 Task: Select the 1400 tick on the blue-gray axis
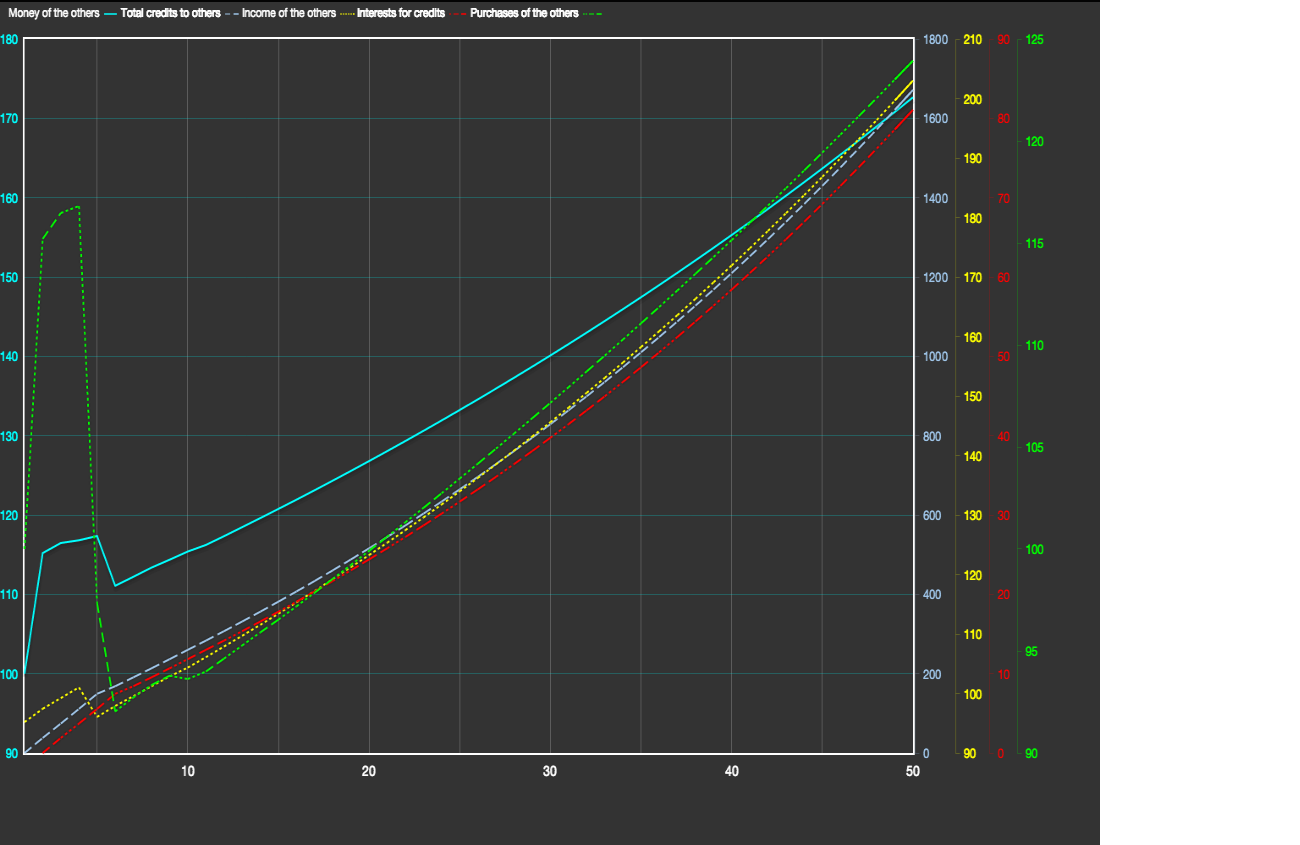tap(935, 198)
